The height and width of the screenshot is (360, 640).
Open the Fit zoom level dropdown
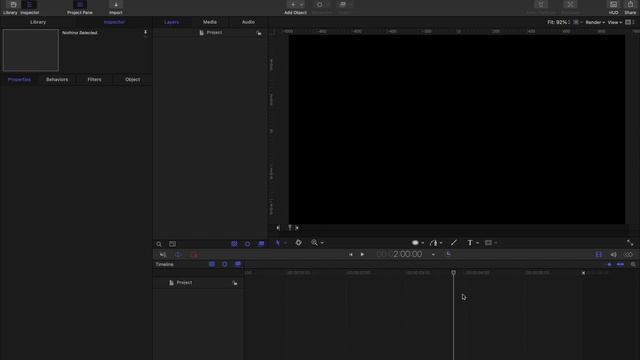tap(558, 22)
